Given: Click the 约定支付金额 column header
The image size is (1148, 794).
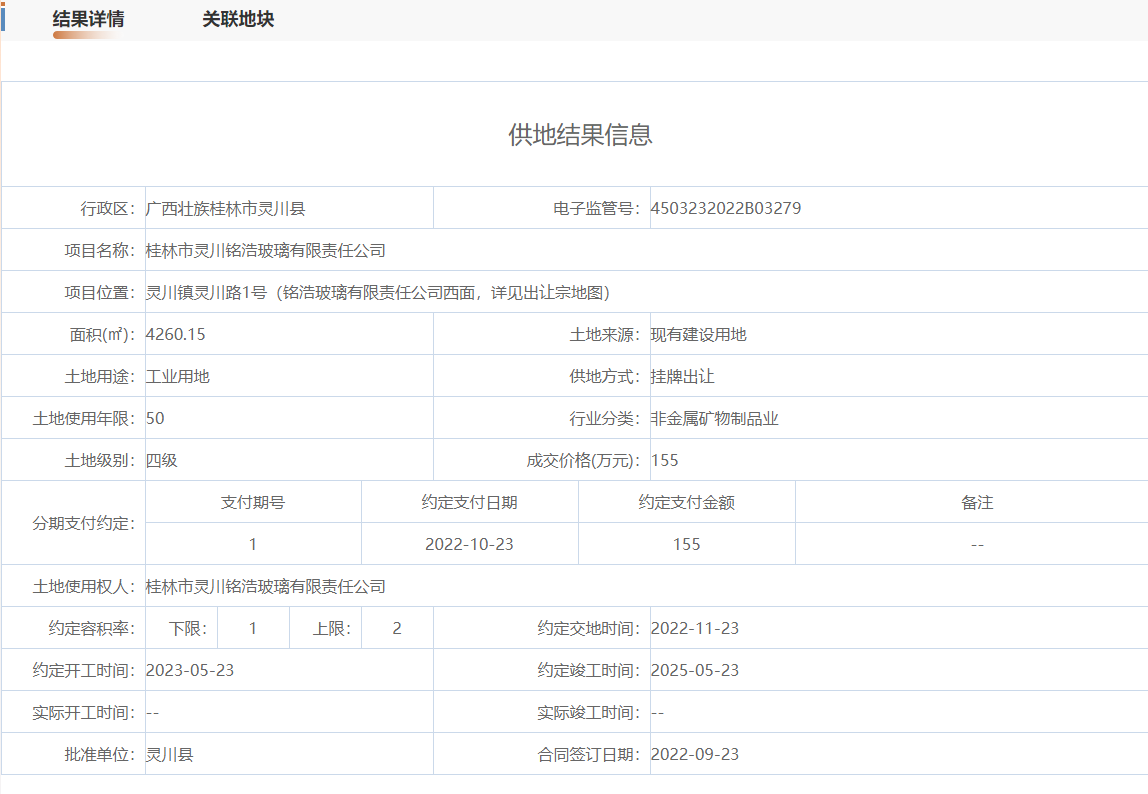Looking at the screenshot, I should pos(686,503).
